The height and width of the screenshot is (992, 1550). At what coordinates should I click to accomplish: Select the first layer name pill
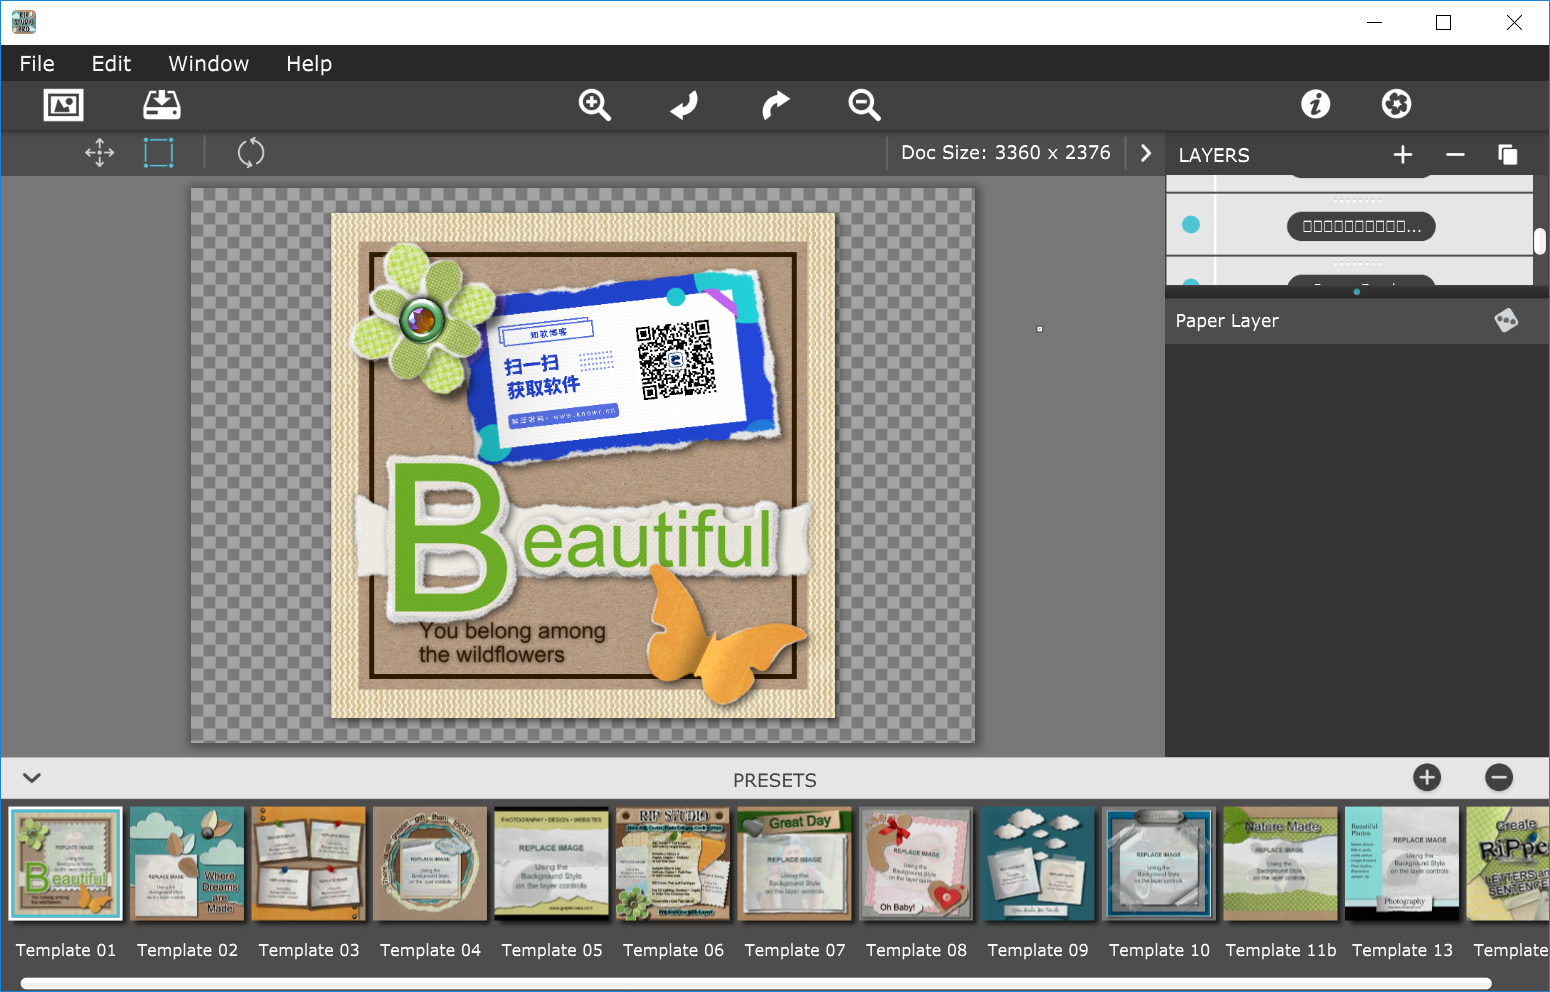pyautogui.click(x=1361, y=226)
